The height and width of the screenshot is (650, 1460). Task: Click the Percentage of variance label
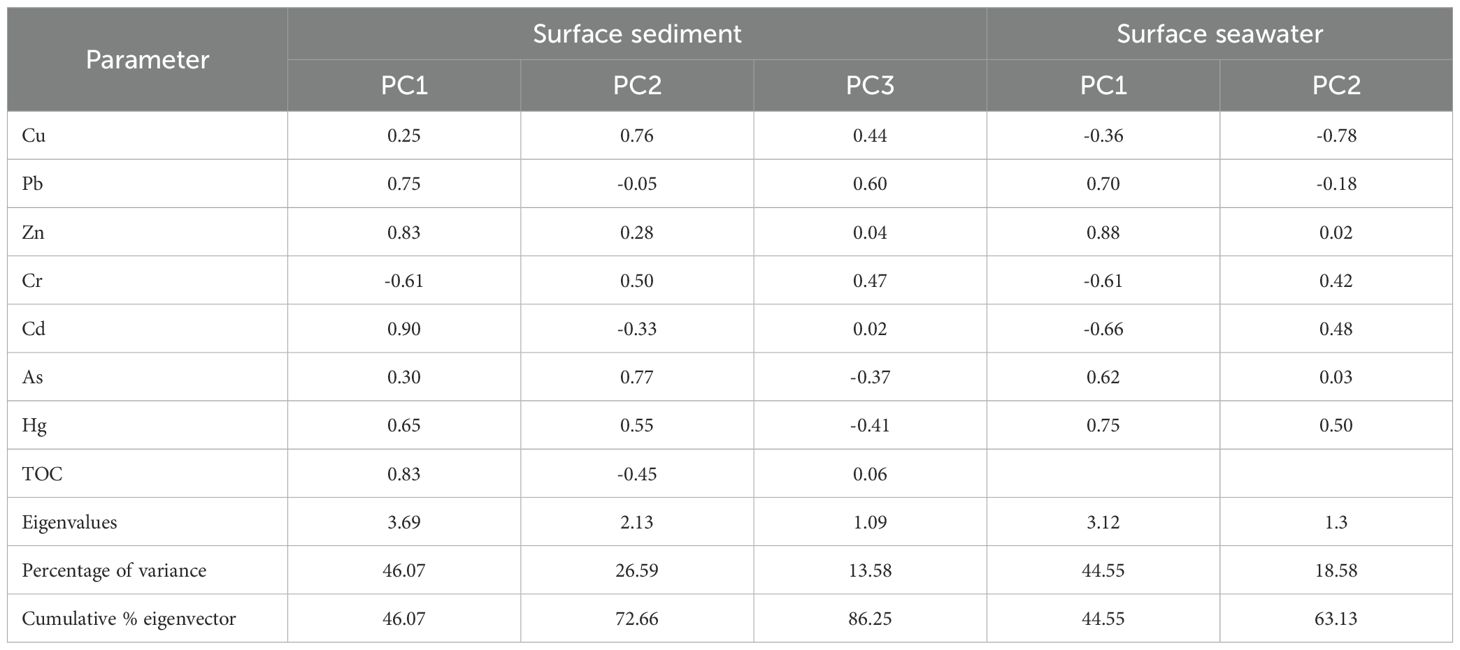(114, 570)
